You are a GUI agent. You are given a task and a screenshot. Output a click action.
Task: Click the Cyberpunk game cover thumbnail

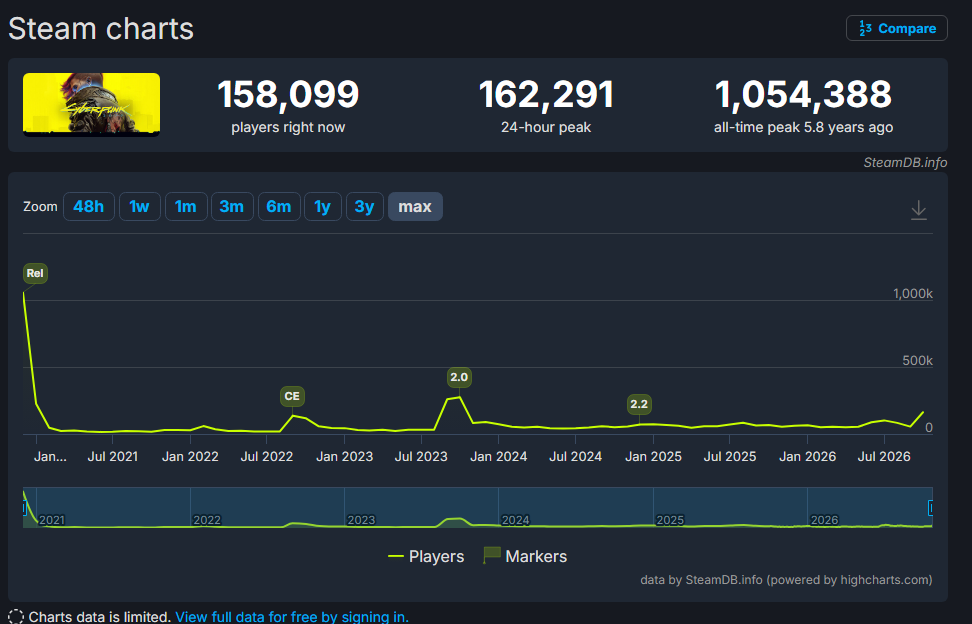click(x=91, y=104)
